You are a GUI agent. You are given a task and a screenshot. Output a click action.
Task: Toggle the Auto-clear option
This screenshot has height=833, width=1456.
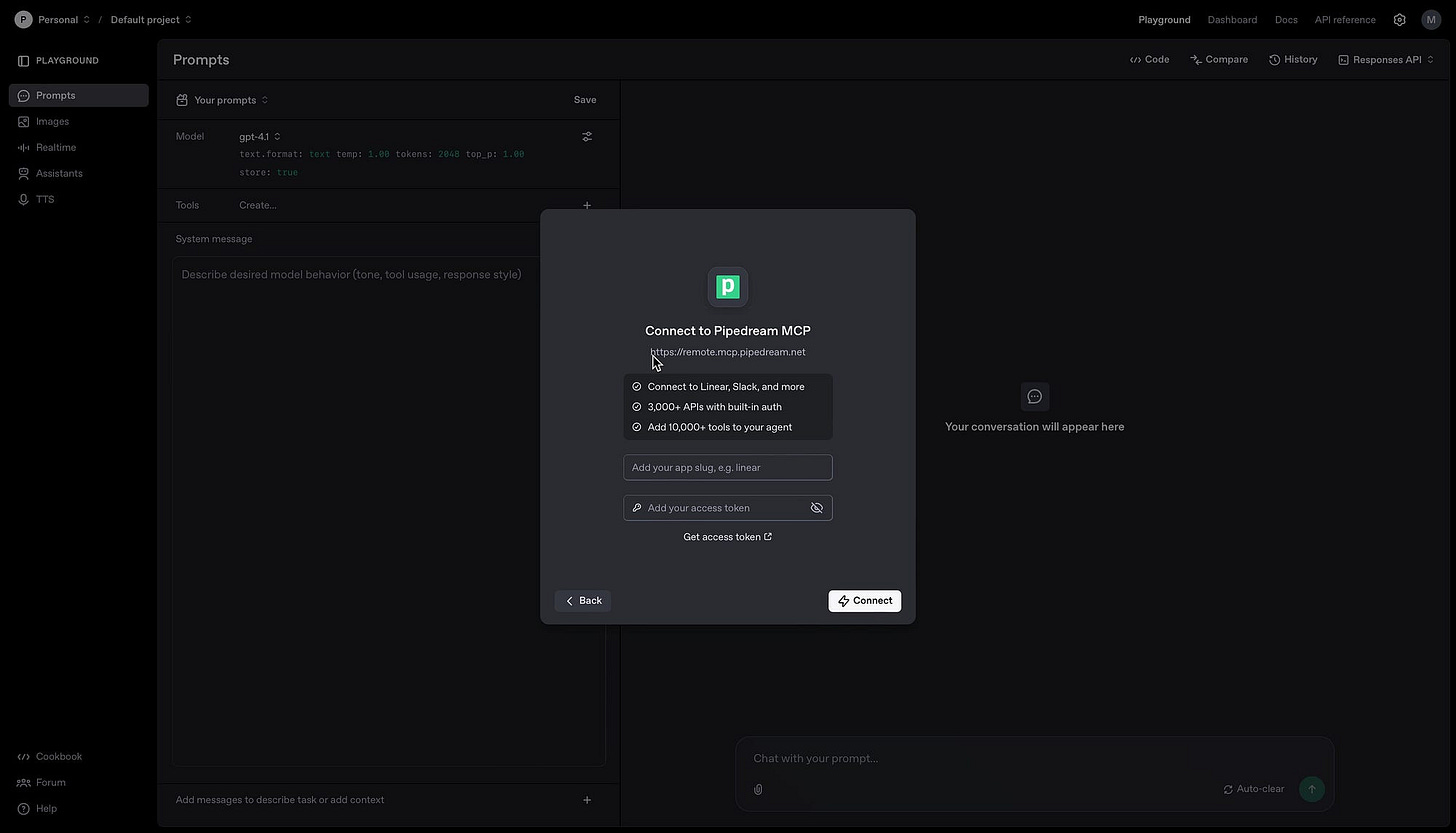(x=1254, y=789)
